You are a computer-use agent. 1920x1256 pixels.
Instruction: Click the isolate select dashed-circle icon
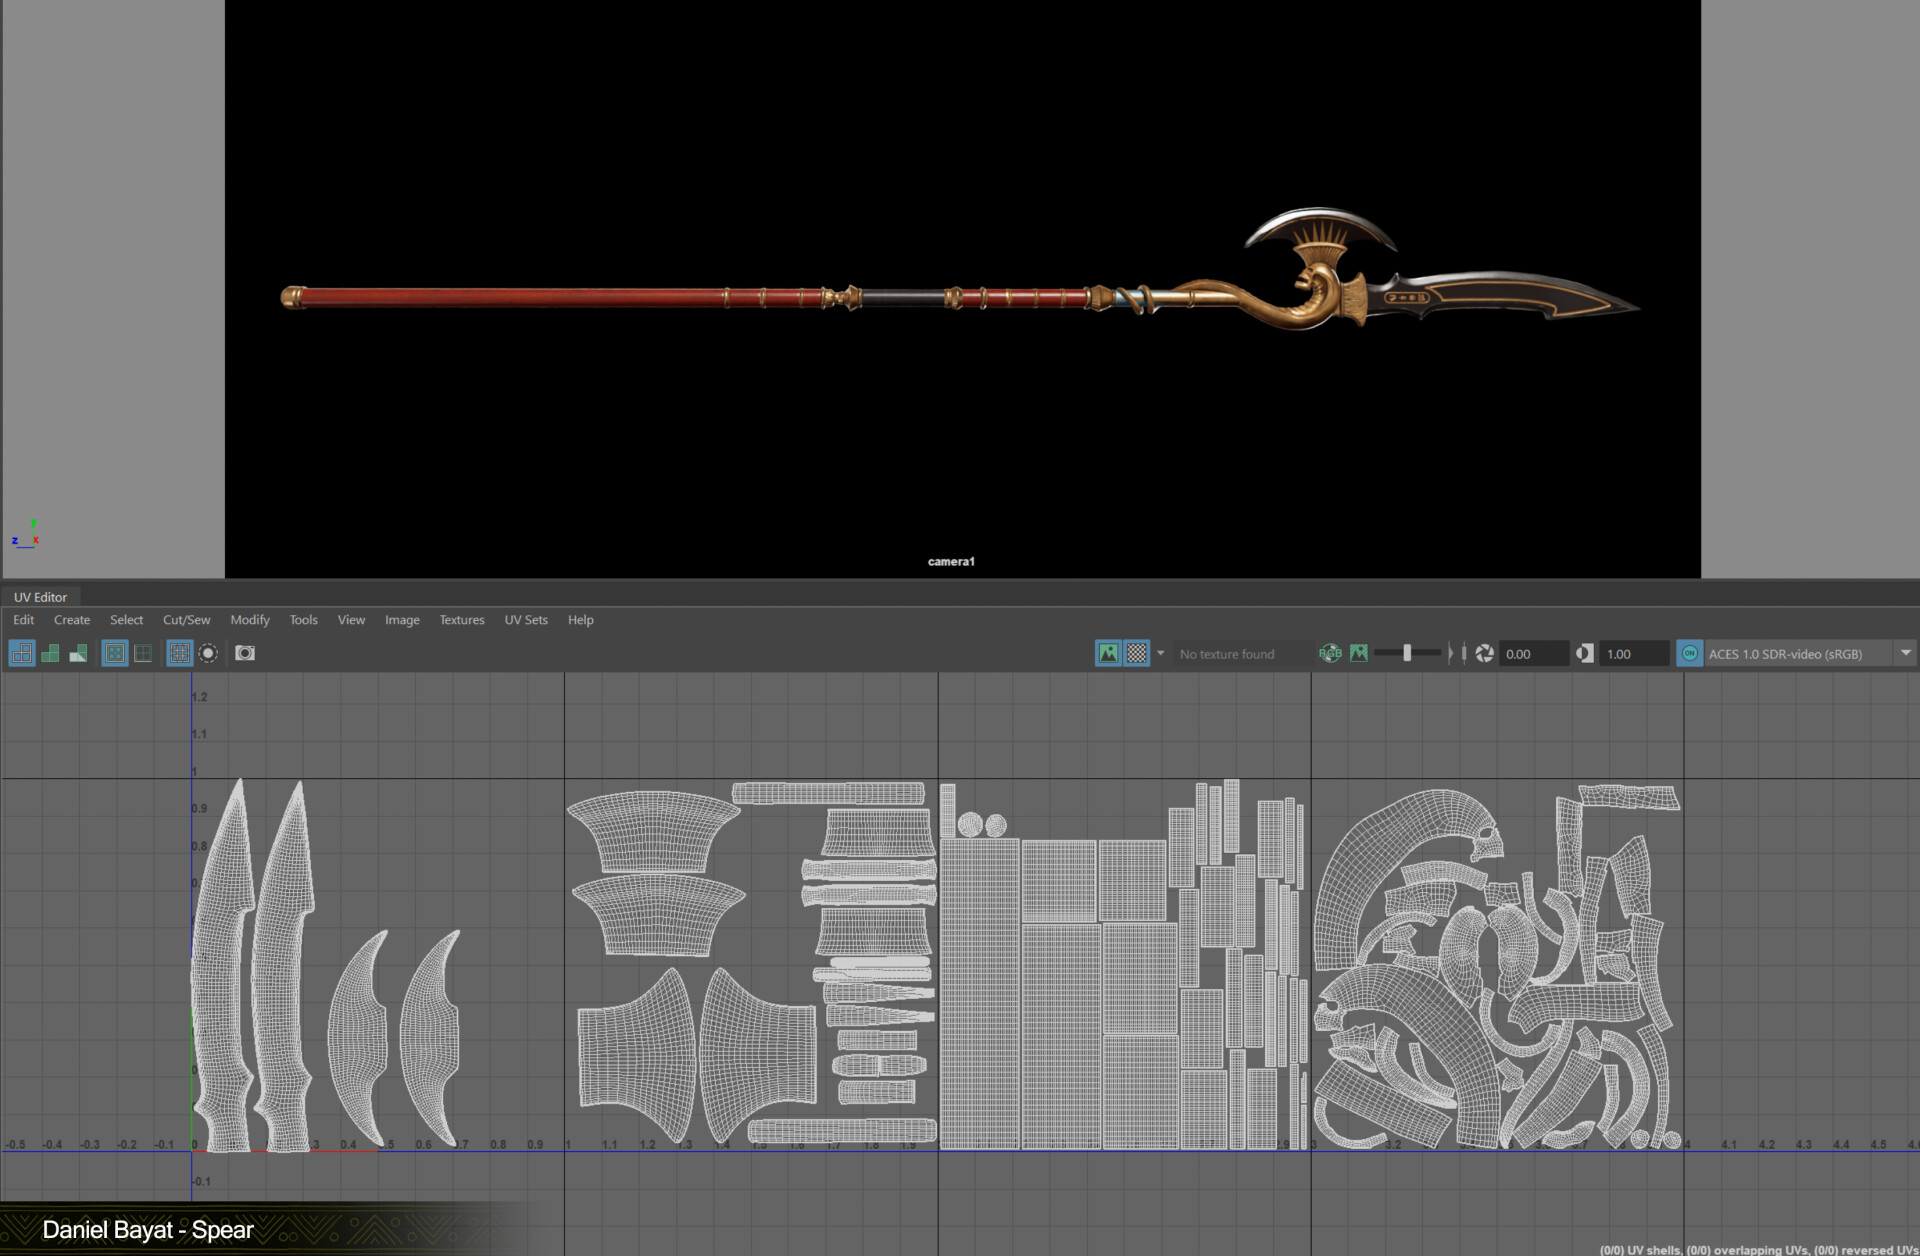pyautogui.click(x=208, y=653)
